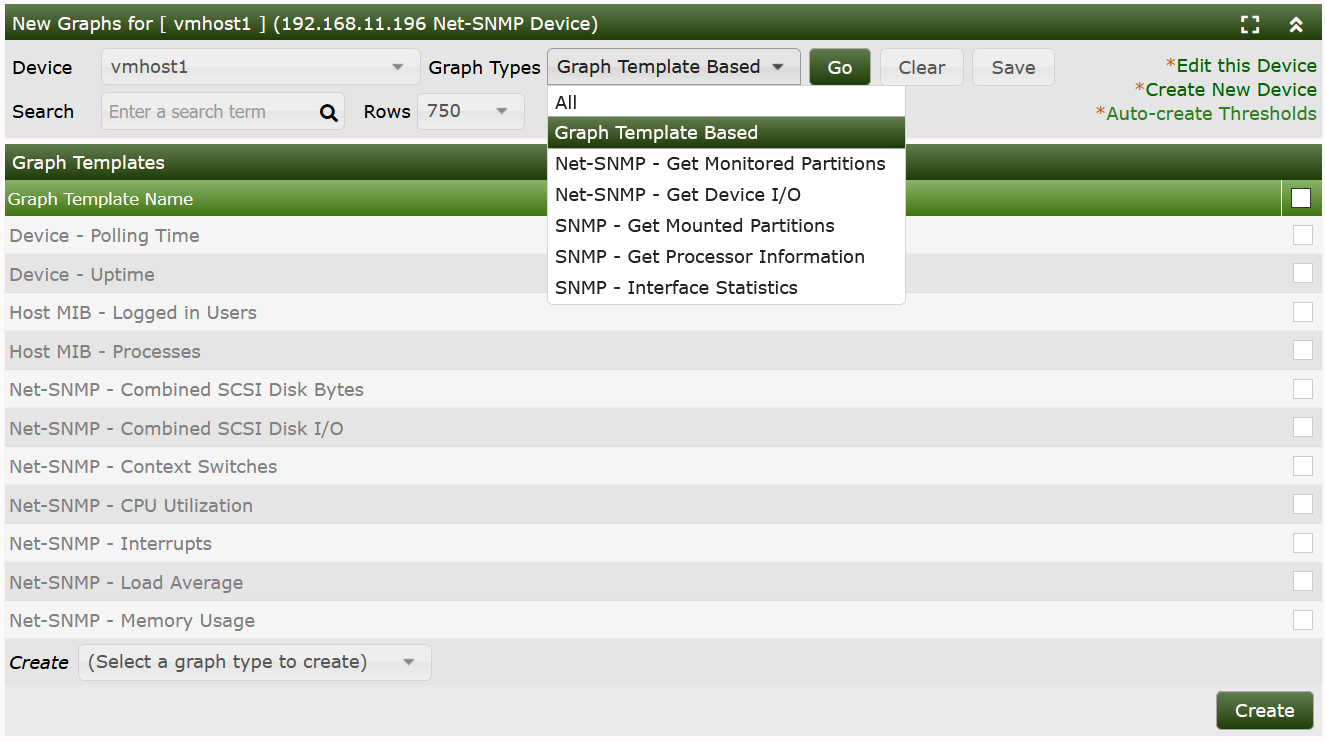Toggle the Graph Types combo box
Image resolution: width=1325 pixels, height=742 pixels.
pos(673,67)
